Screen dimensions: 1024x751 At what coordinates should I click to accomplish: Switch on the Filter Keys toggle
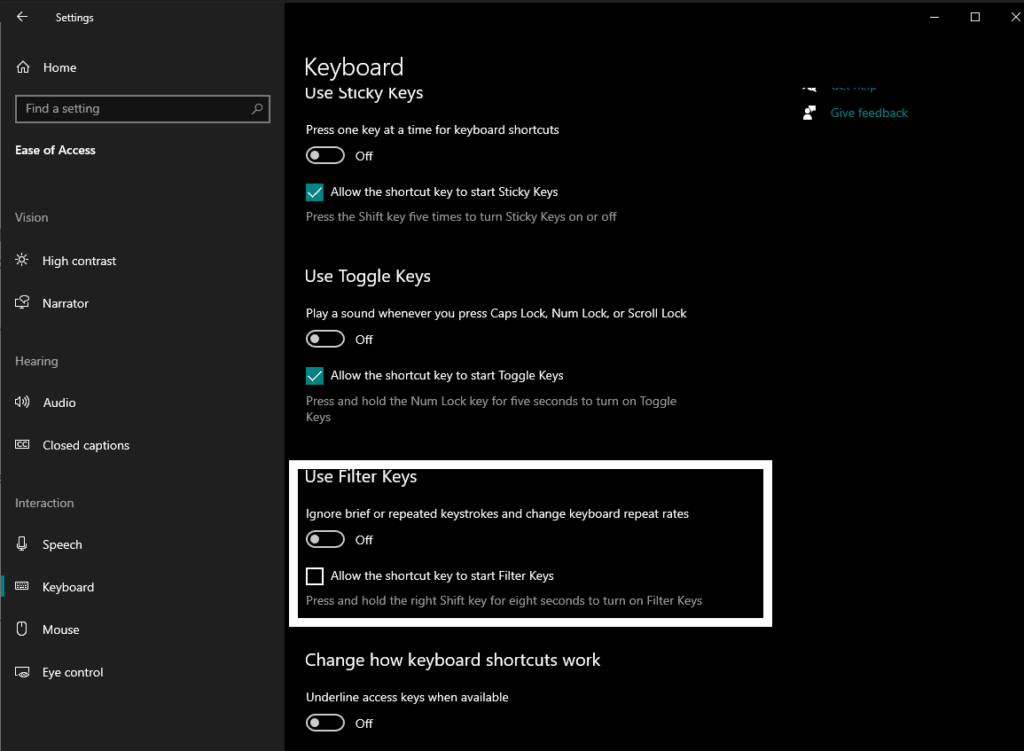pyautogui.click(x=326, y=540)
